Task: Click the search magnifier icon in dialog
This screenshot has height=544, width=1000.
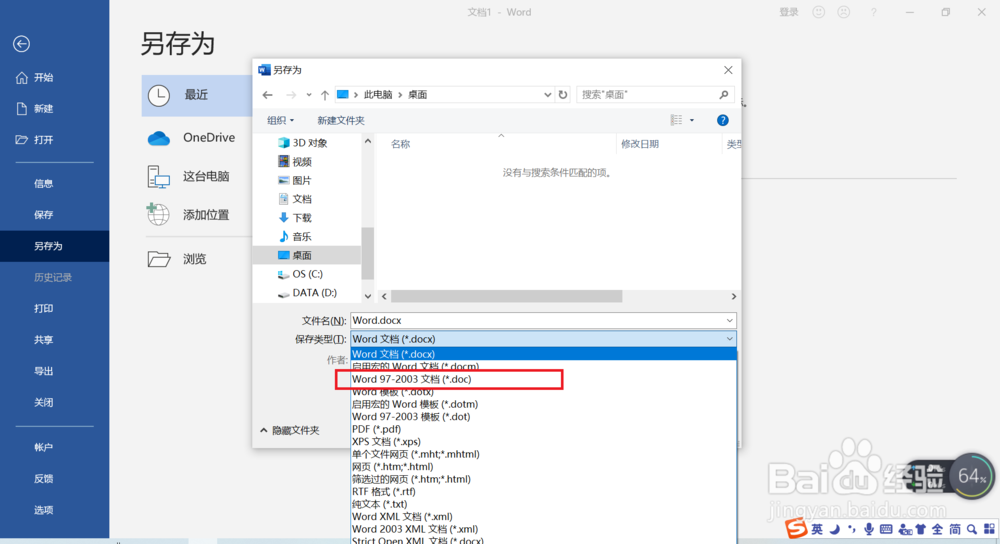Action: [x=724, y=95]
